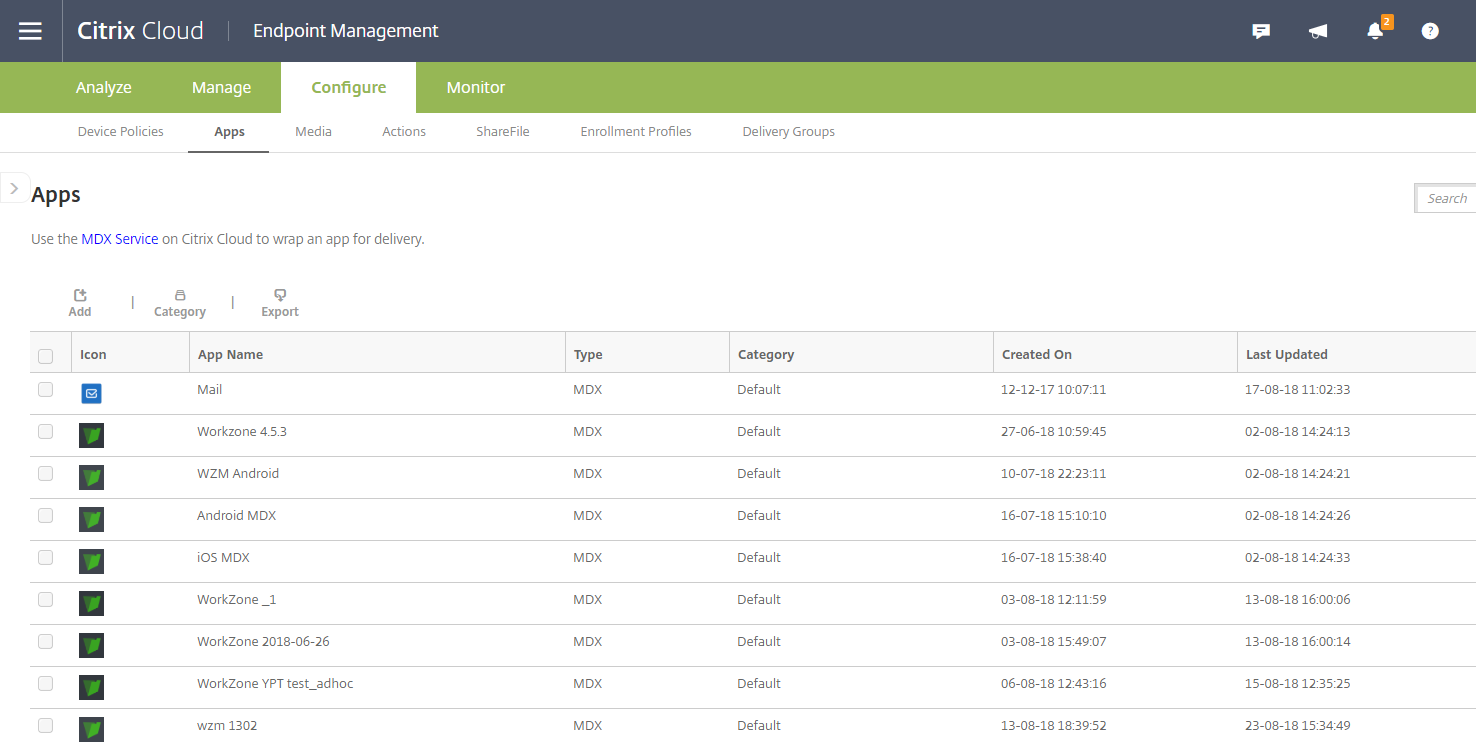Open the help question mark icon
This screenshot has height=742, width=1476.
[x=1430, y=31]
